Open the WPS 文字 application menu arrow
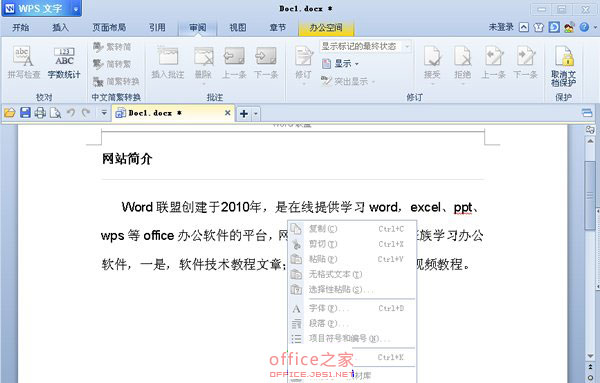 (76, 9)
